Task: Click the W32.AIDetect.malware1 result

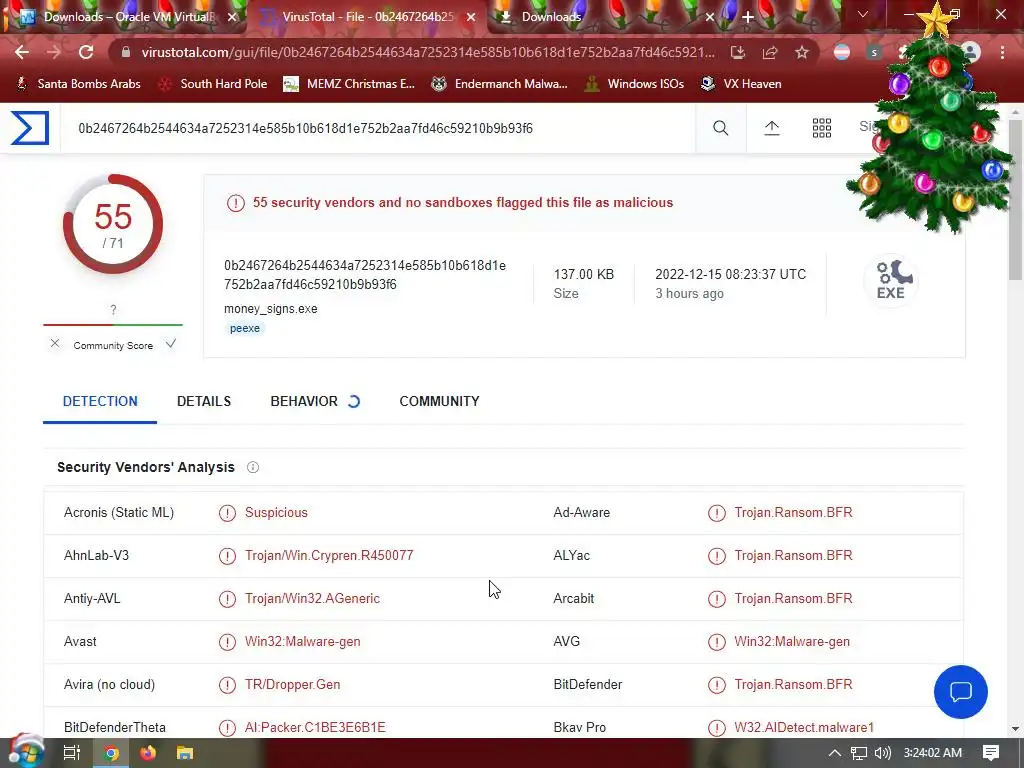Action: click(804, 727)
